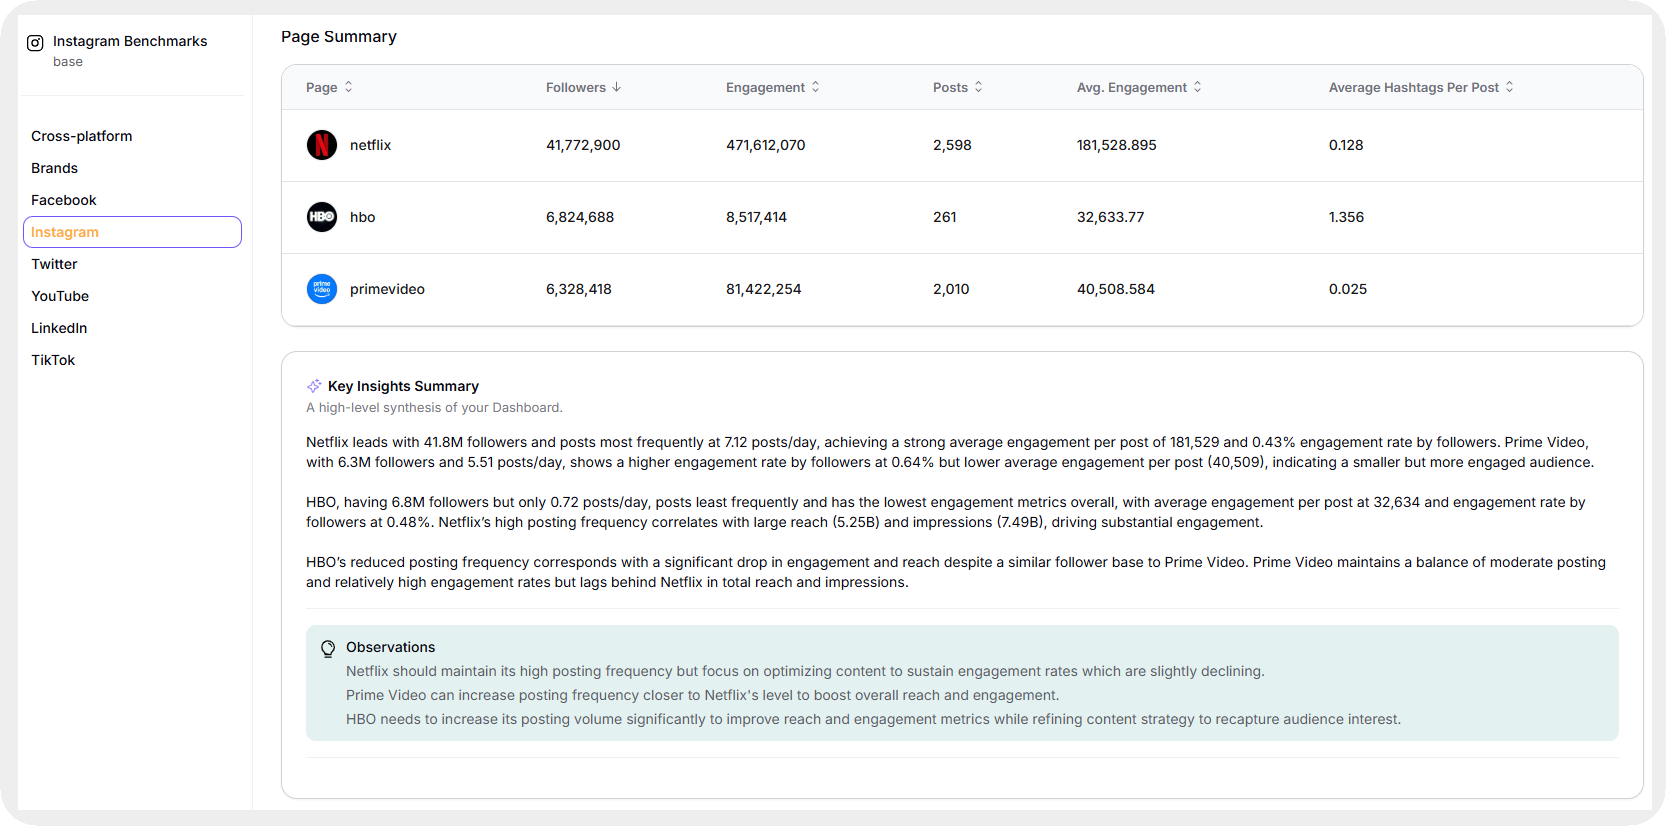The width and height of the screenshot is (1666, 826).
Task: Click the sparkle icon beside Key Insights Summary
Action: (314, 386)
